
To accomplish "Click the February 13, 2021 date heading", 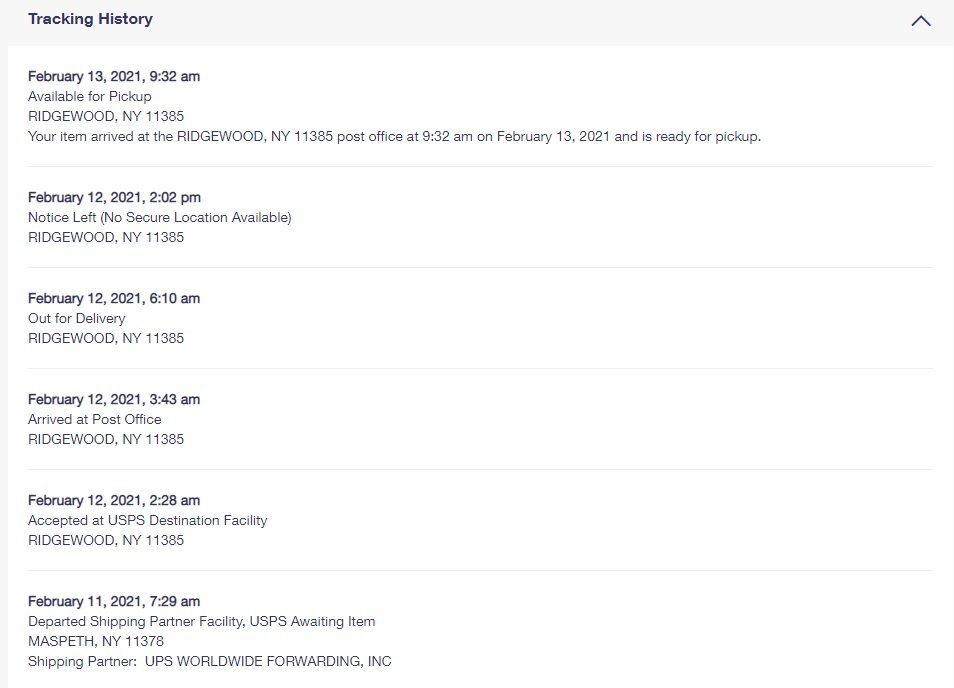I will tap(113, 76).
